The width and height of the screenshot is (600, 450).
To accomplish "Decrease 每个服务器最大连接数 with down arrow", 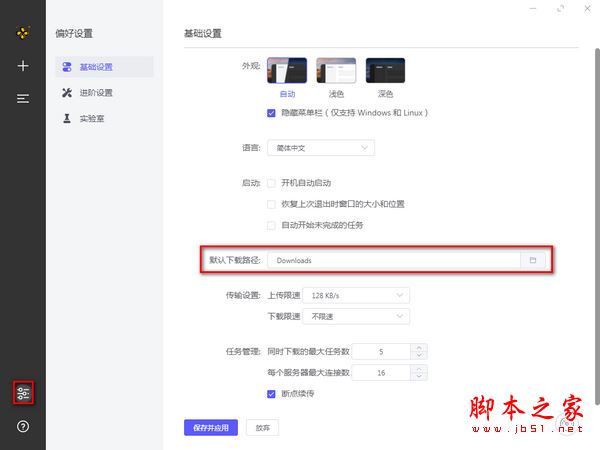I will click(x=419, y=377).
